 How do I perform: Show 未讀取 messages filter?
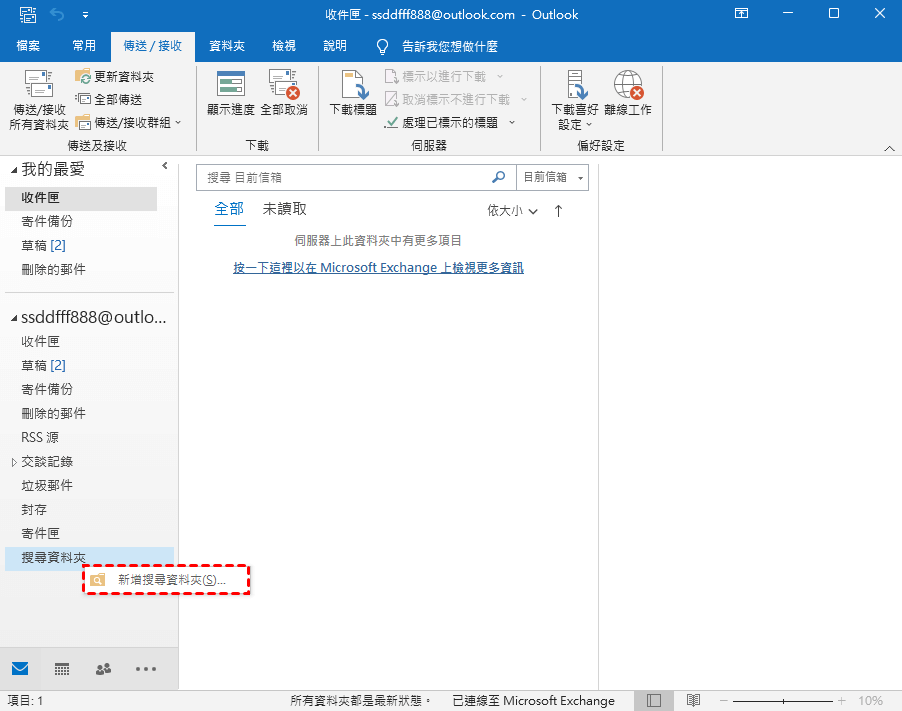(285, 209)
